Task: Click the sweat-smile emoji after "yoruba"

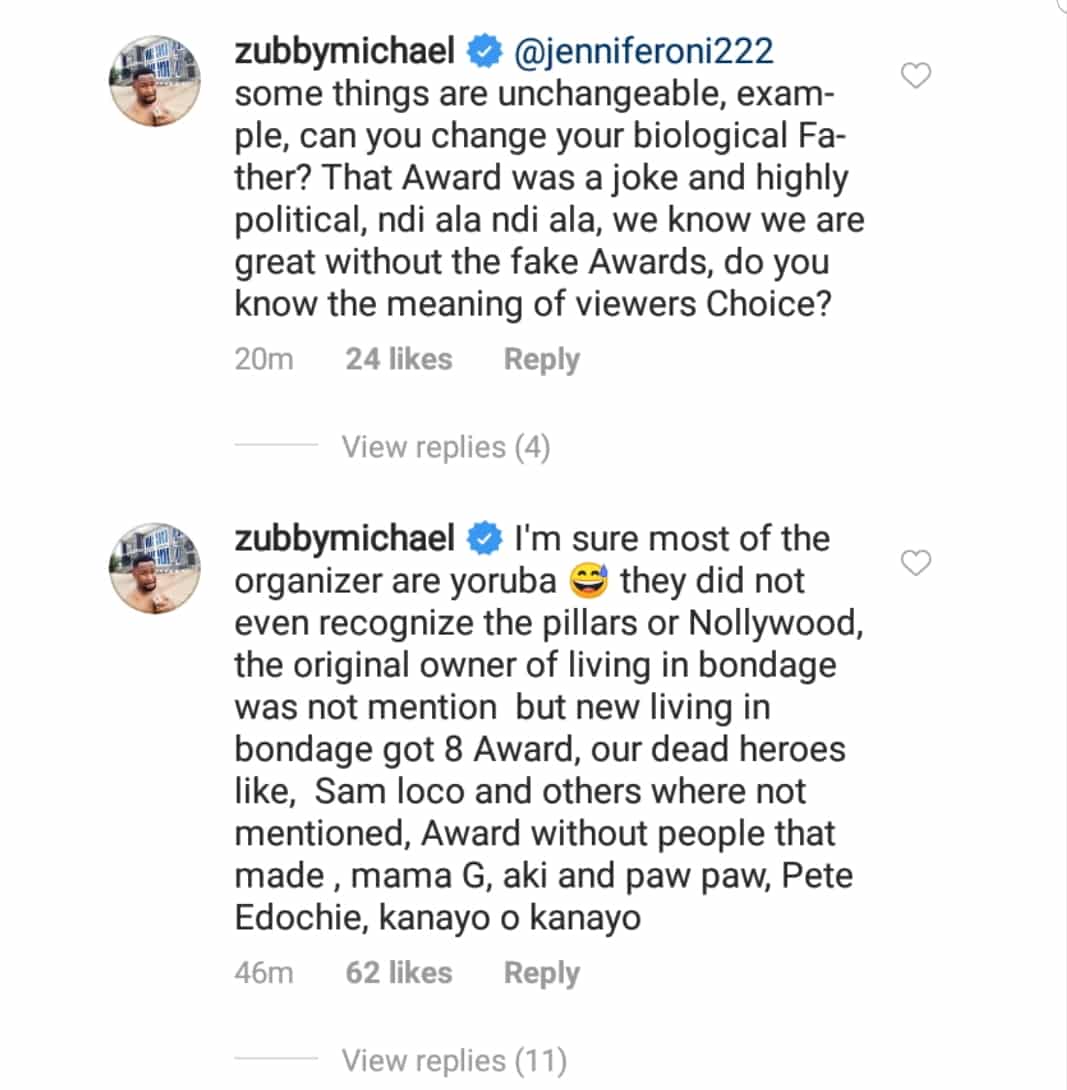Action: (x=589, y=581)
